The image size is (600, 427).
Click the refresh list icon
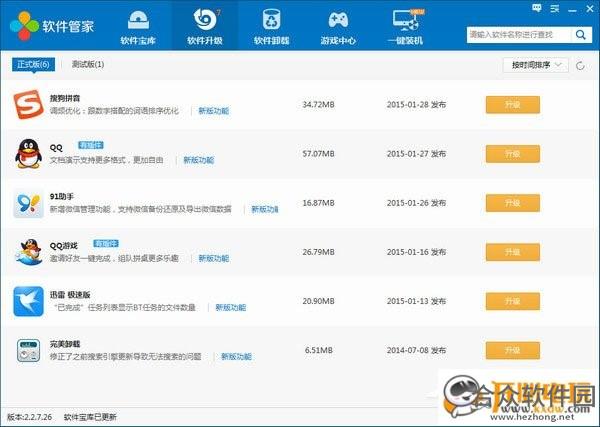pos(580,66)
